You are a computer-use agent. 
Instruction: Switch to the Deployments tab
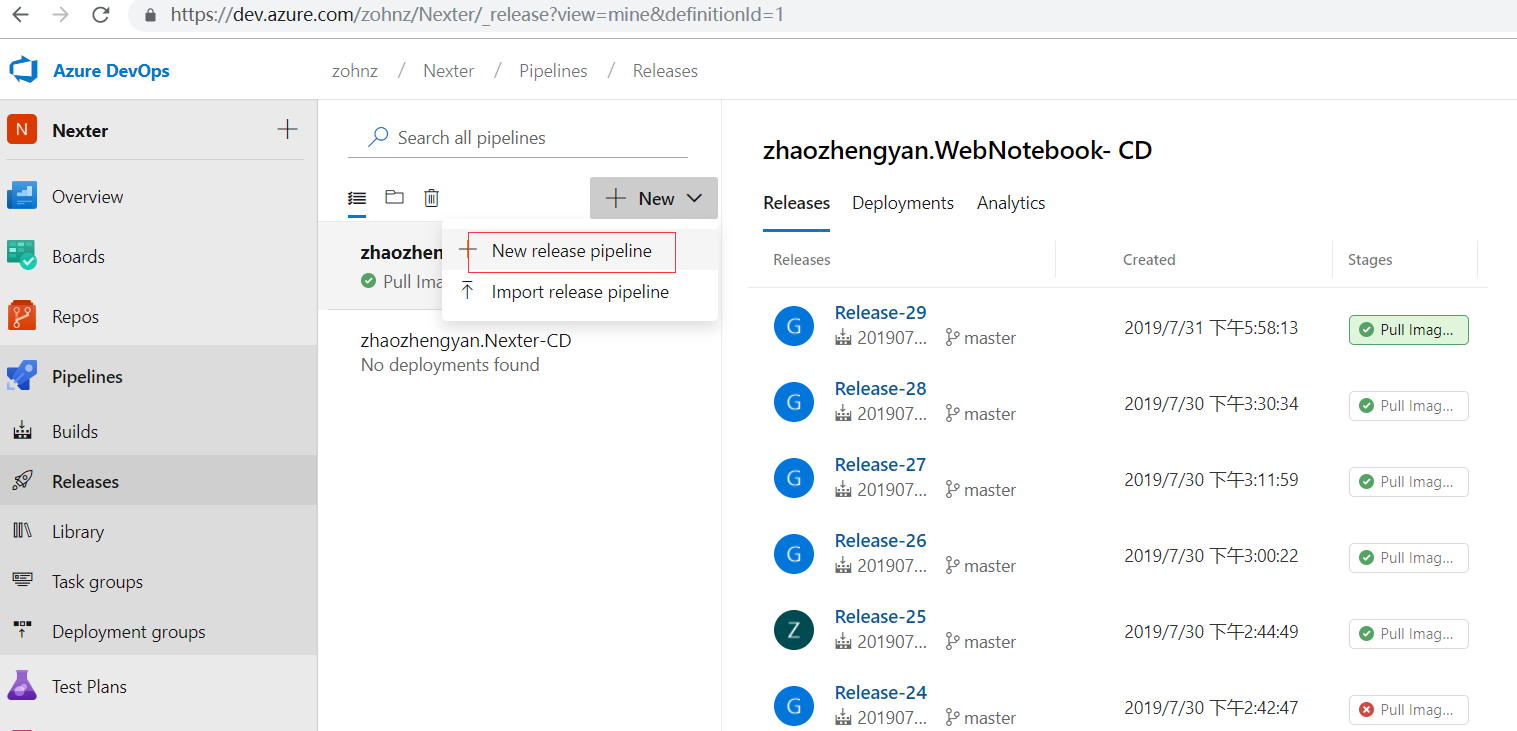point(903,203)
